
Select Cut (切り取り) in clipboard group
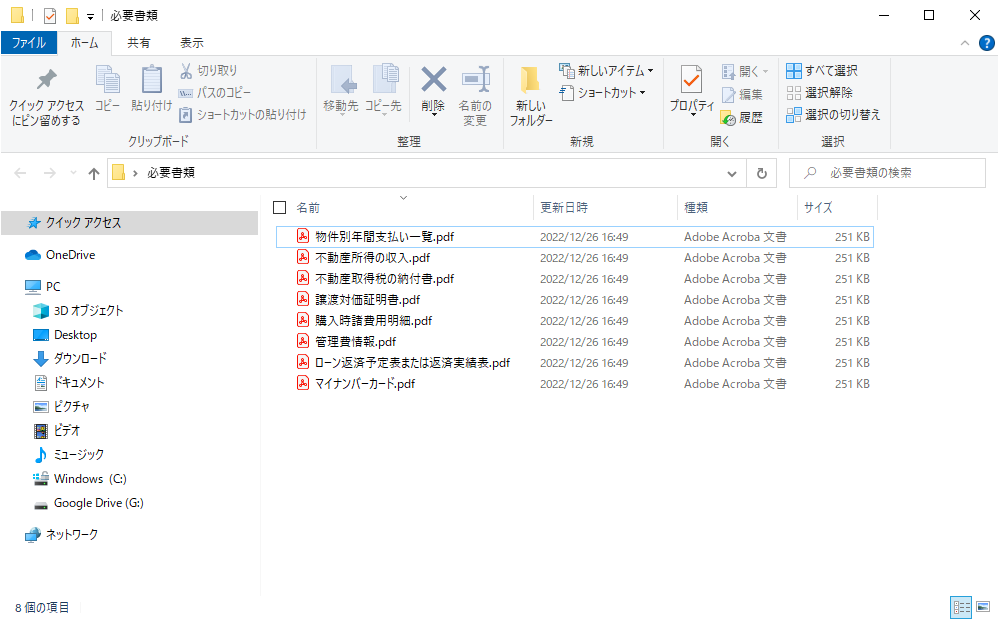click(x=208, y=70)
